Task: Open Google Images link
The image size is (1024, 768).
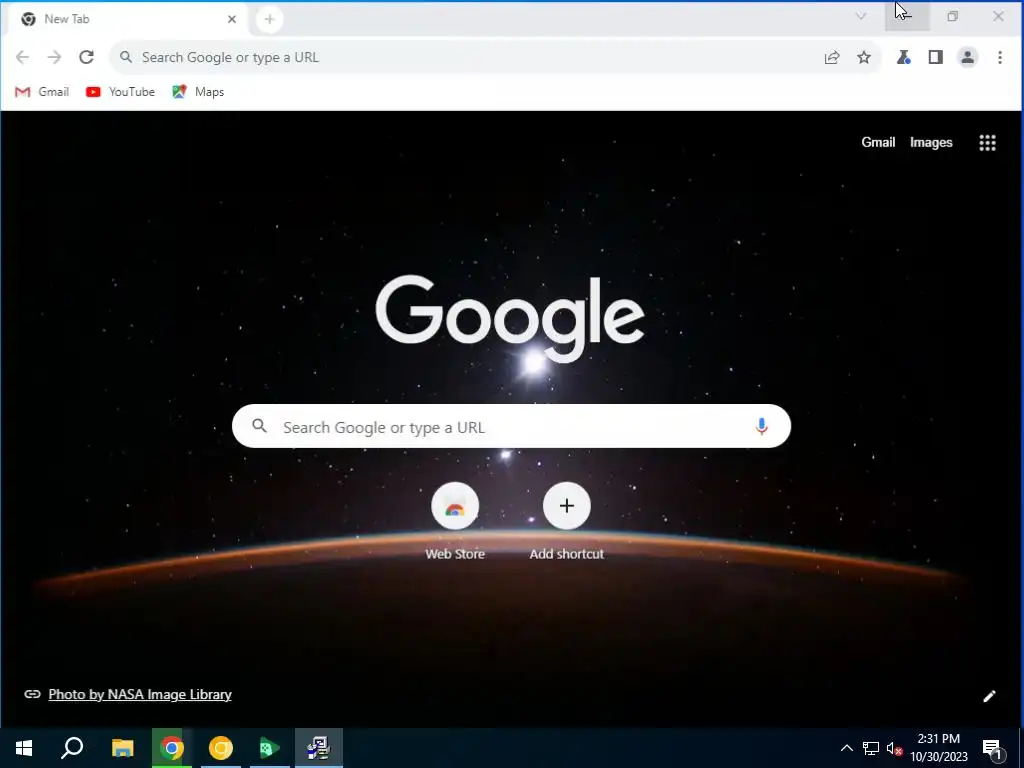Action: coord(931,142)
